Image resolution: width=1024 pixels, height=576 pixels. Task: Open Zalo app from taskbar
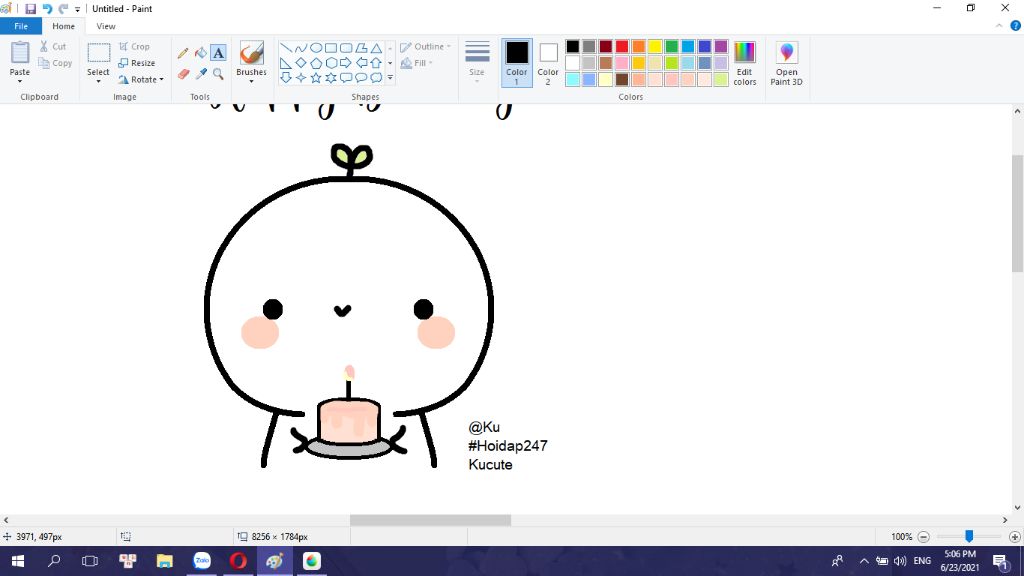202,561
